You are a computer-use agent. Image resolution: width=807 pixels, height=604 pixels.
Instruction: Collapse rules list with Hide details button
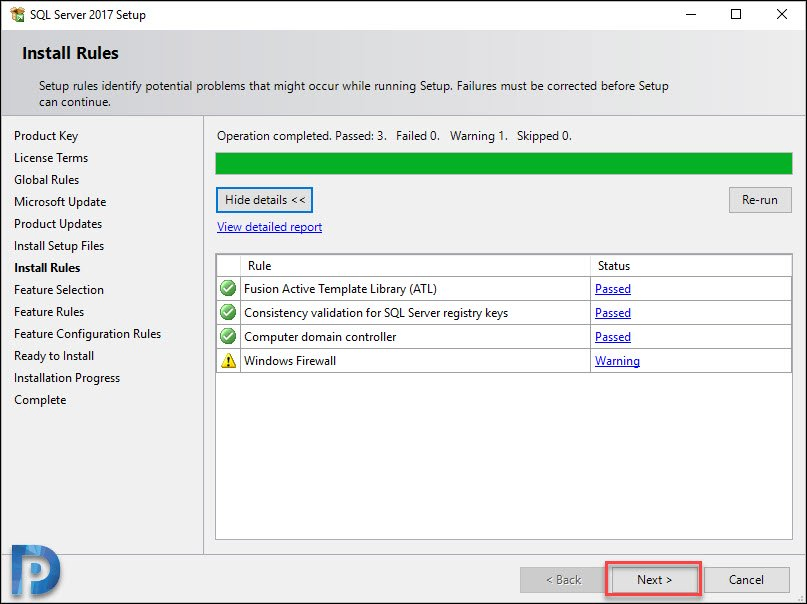pyautogui.click(x=265, y=200)
